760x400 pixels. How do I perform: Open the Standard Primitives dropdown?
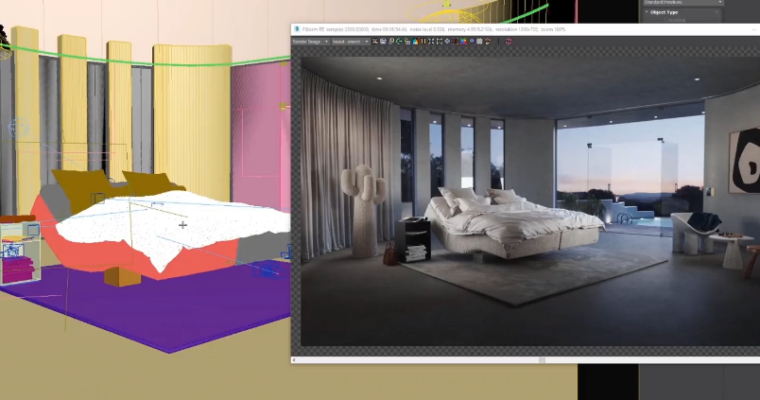coord(682,2)
